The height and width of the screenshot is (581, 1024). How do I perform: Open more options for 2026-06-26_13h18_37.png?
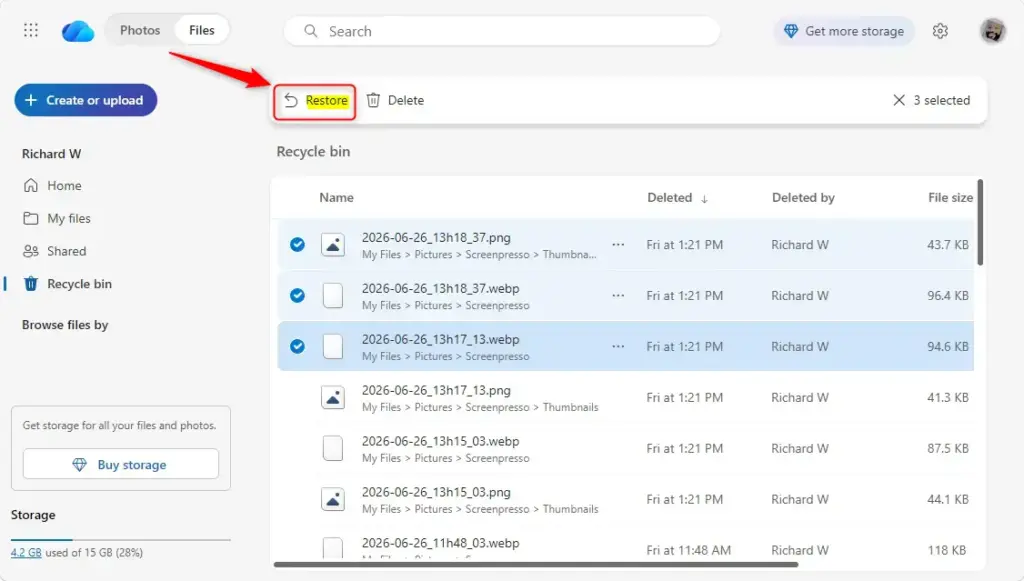point(618,244)
